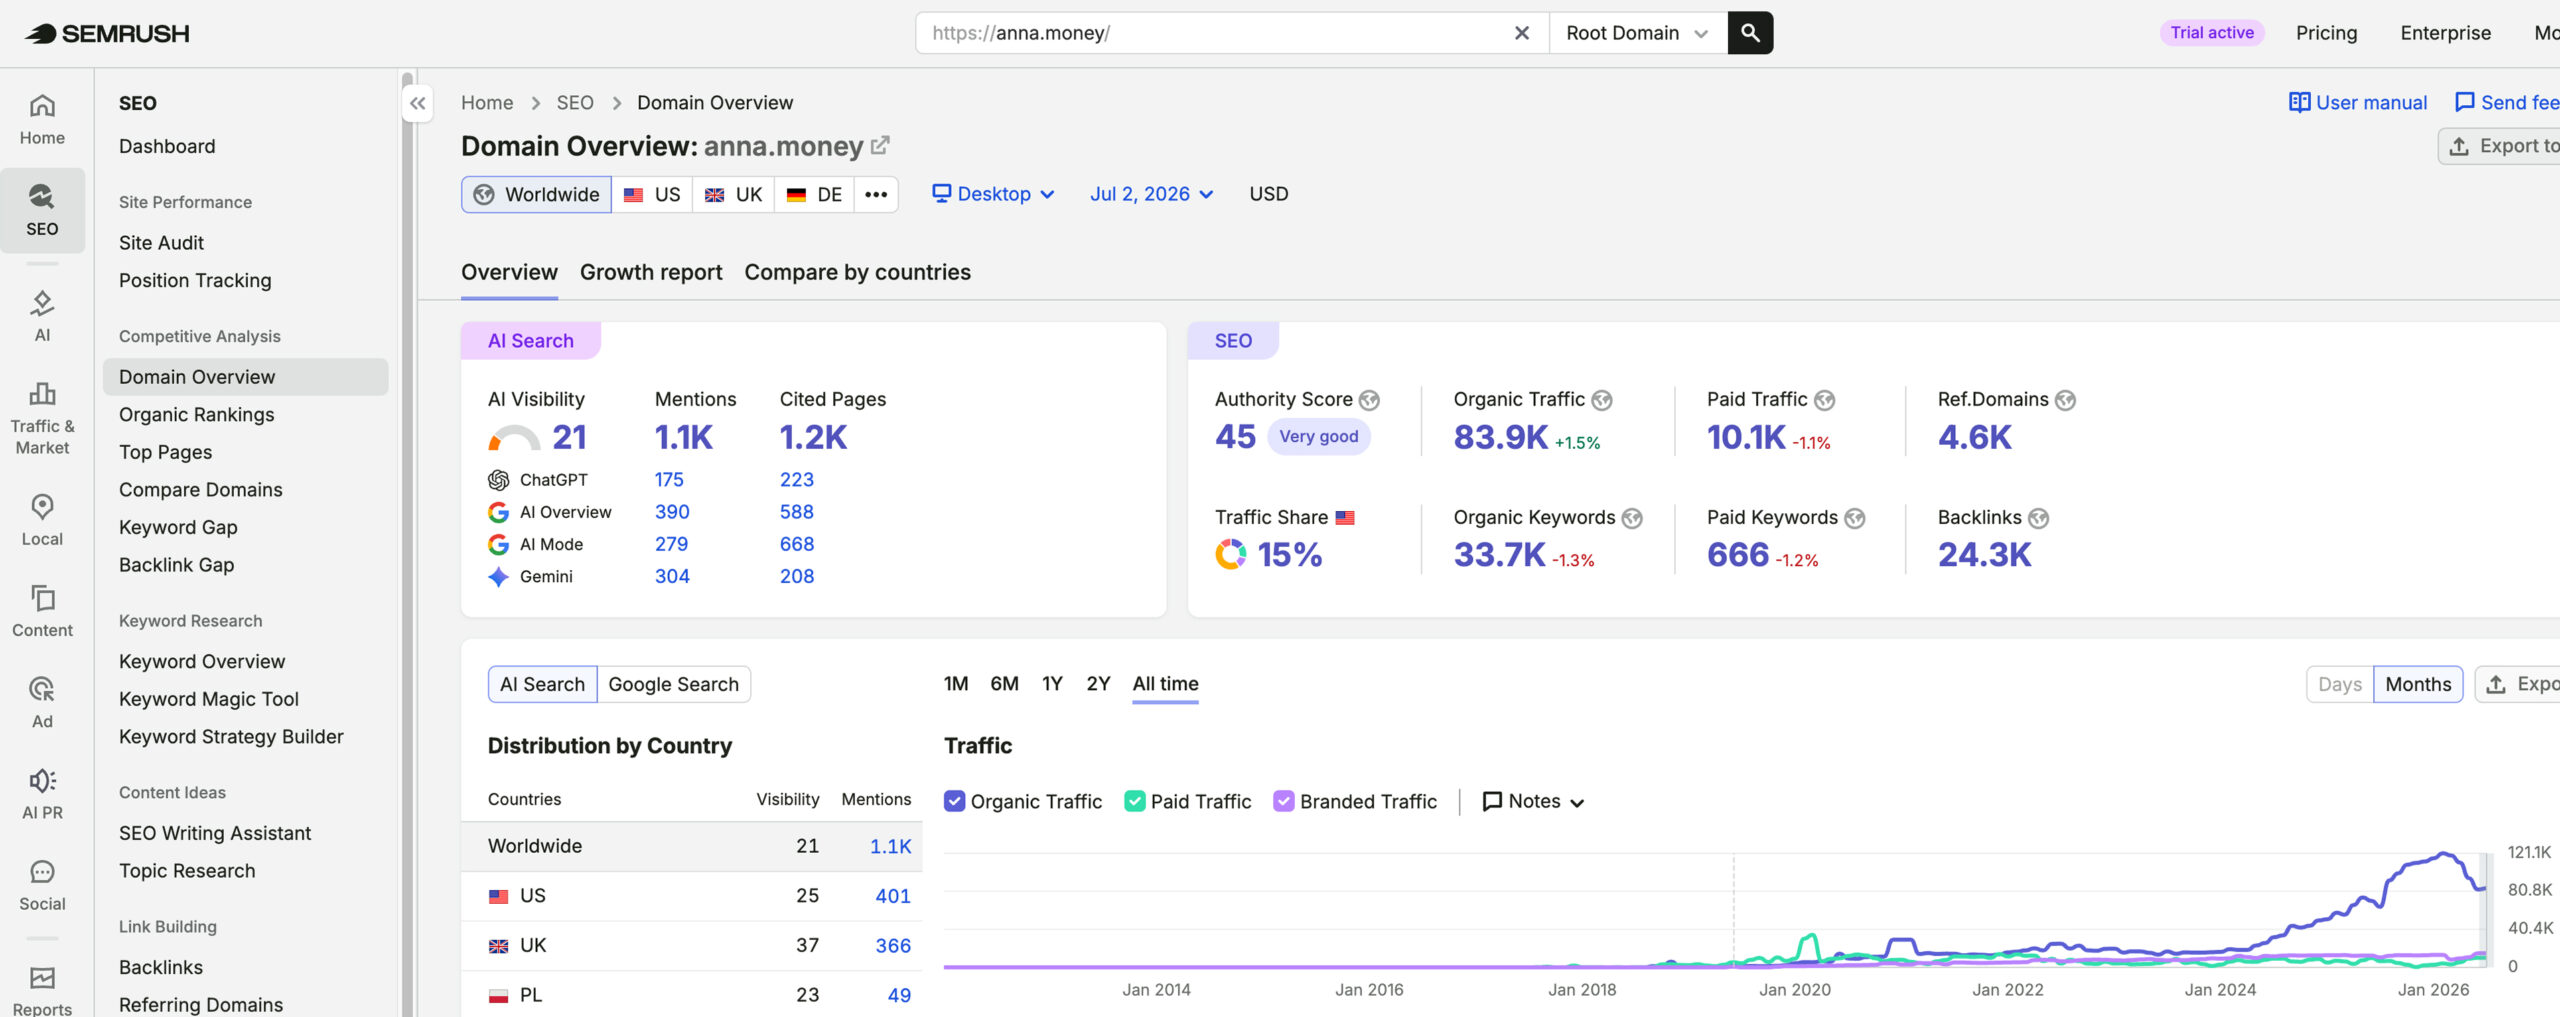Click the AI Visibility gauge
Screen dimensions: 2560x1017
coord(514,438)
